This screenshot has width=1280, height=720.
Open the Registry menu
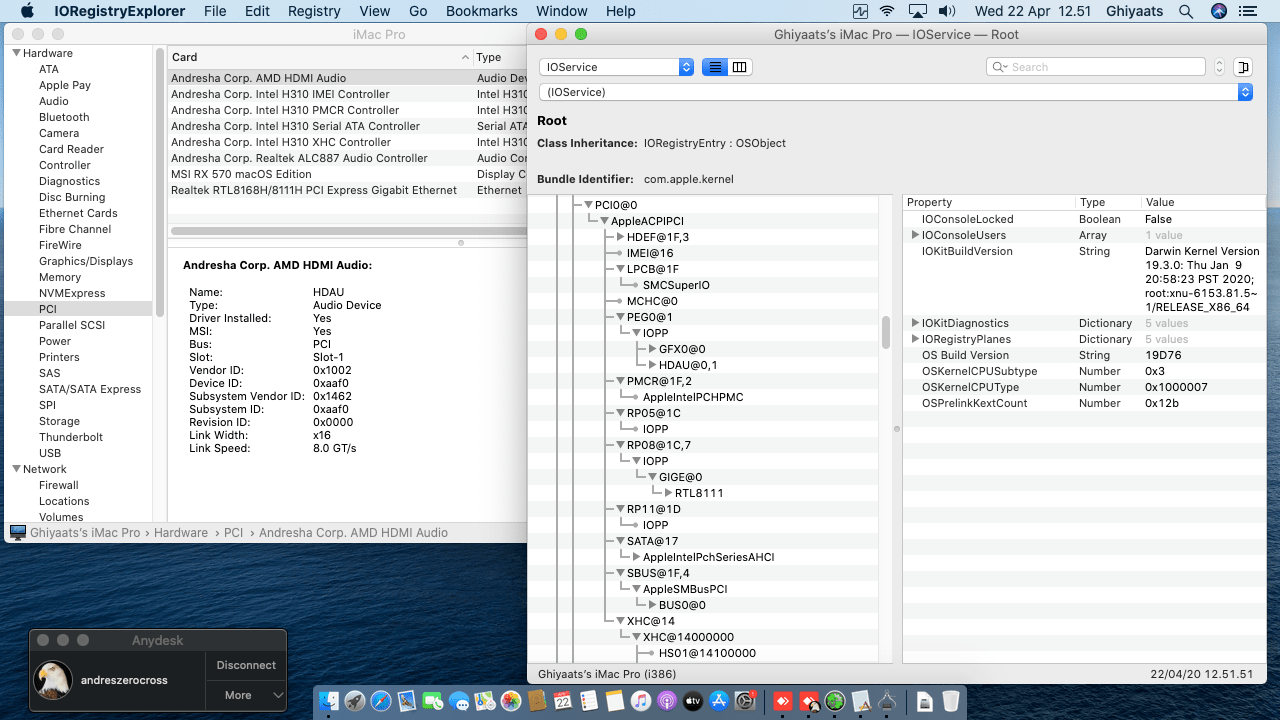tap(314, 11)
